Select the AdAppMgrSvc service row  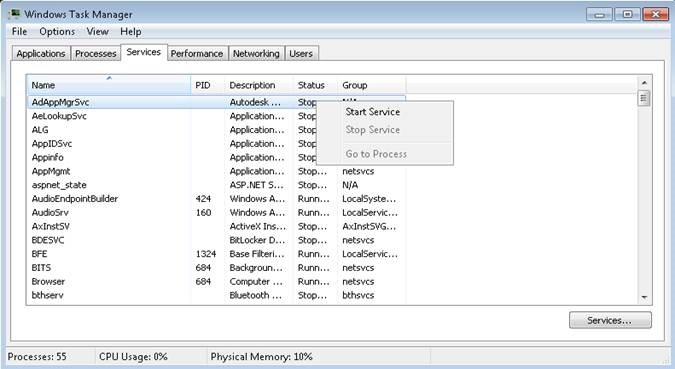point(216,102)
